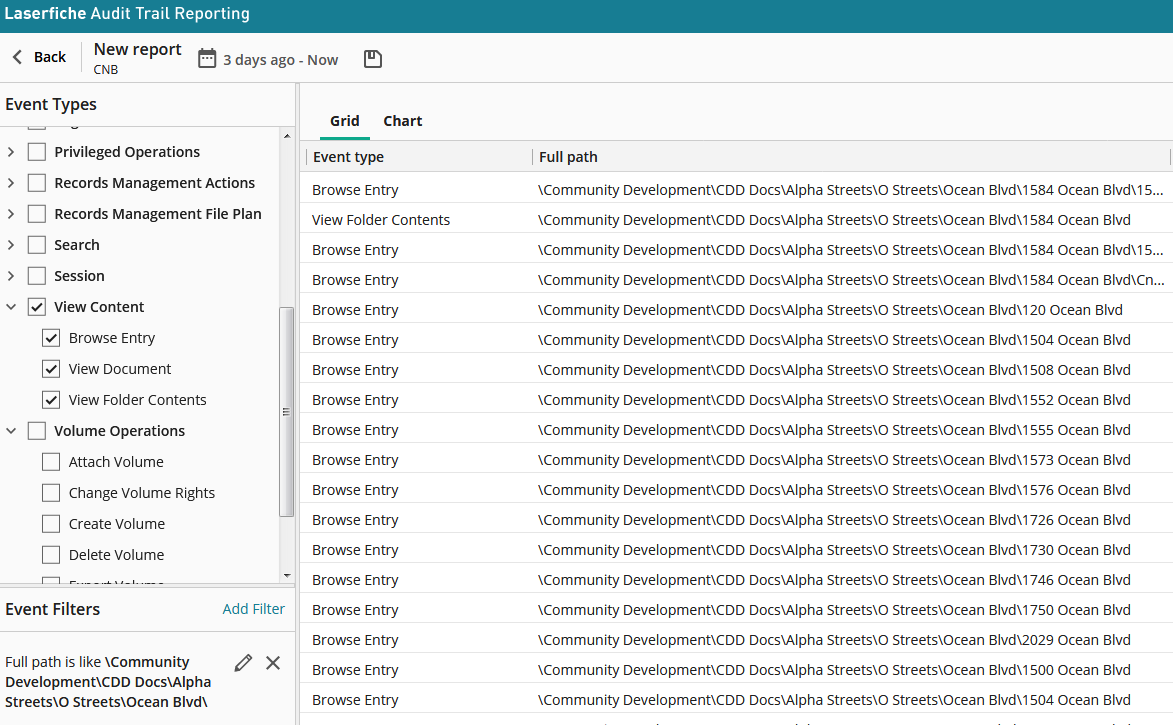Click the Back arrow icon
The height and width of the screenshot is (725, 1173).
pyautogui.click(x=17, y=57)
